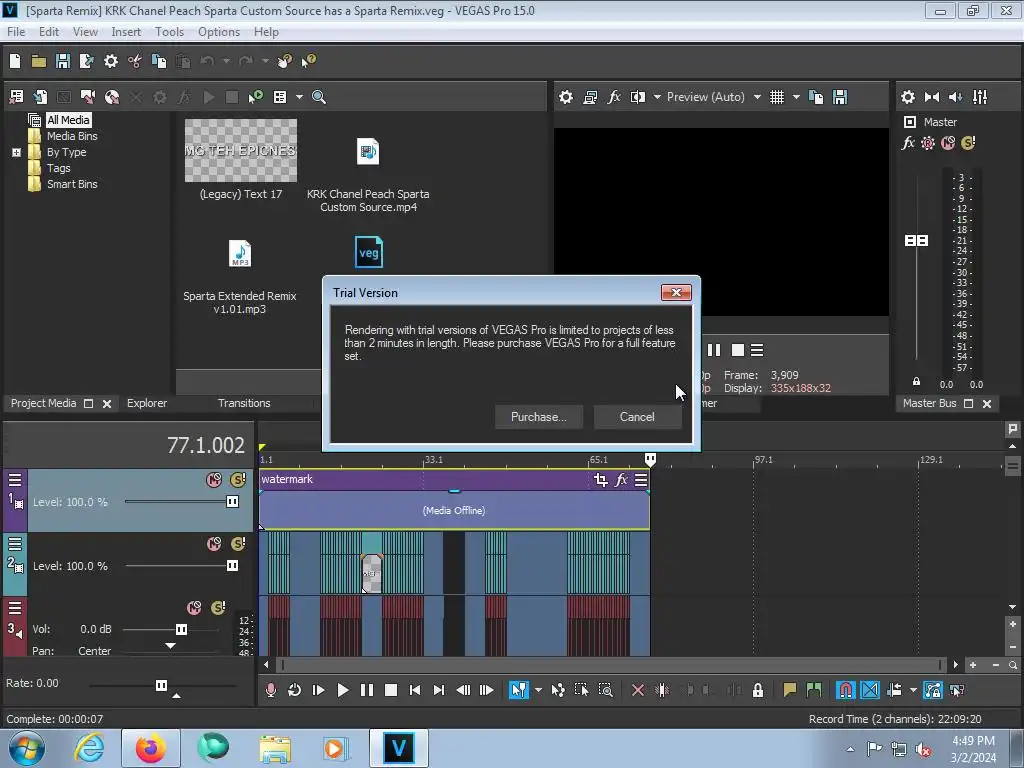This screenshot has width=1024, height=768.
Task: Mute audio track 3
Action: pos(194,608)
